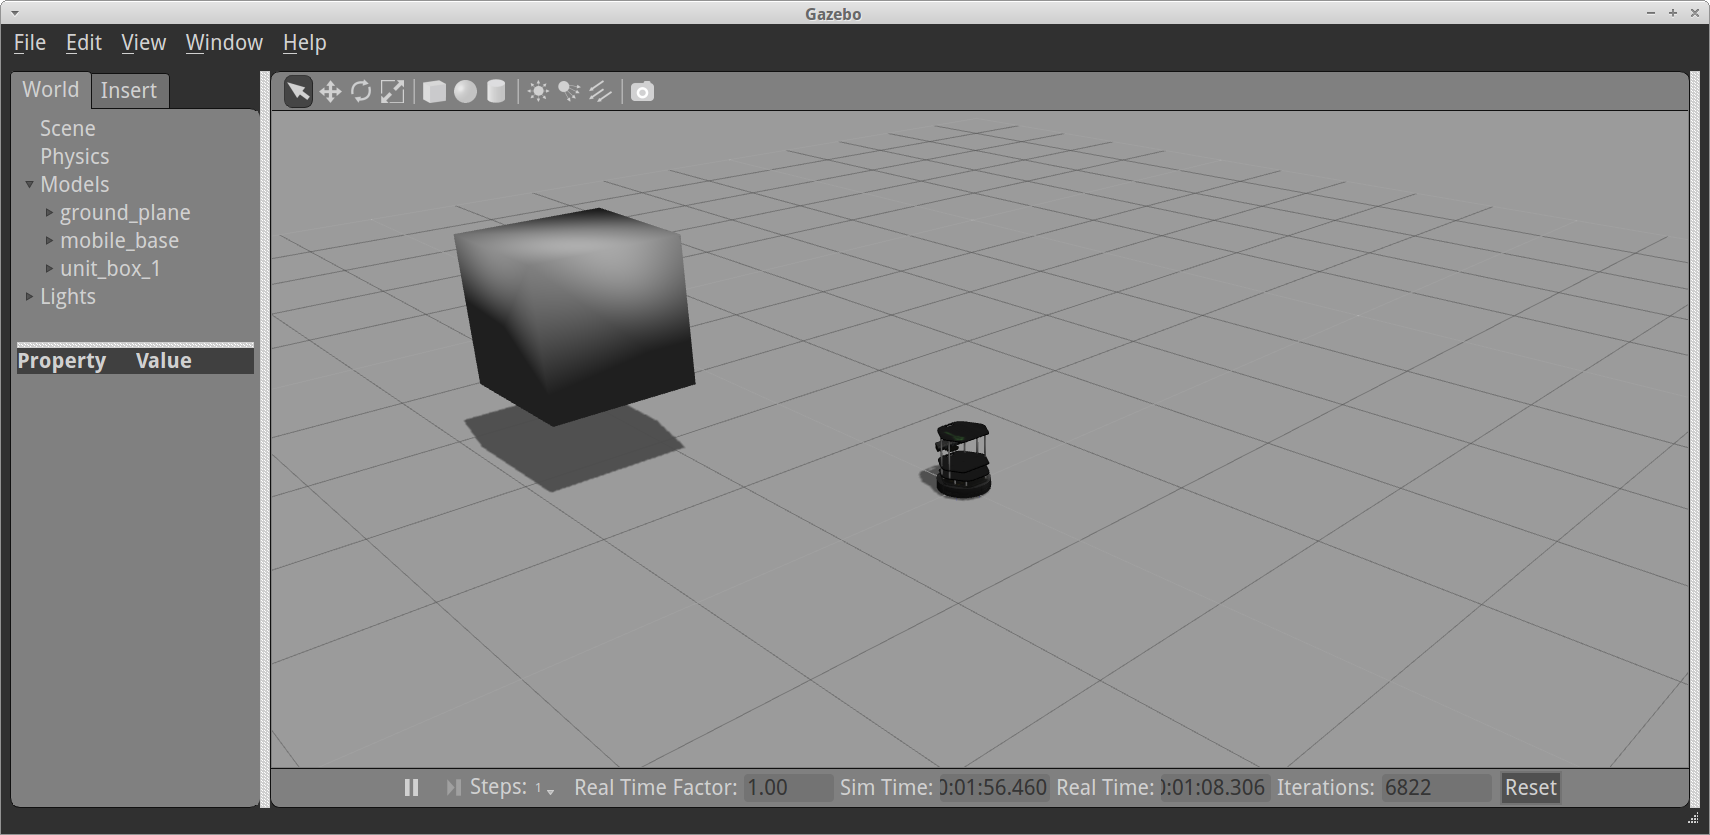Open the window menu in title bar
This screenshot has height=835, width=1710.
(15, 13)
